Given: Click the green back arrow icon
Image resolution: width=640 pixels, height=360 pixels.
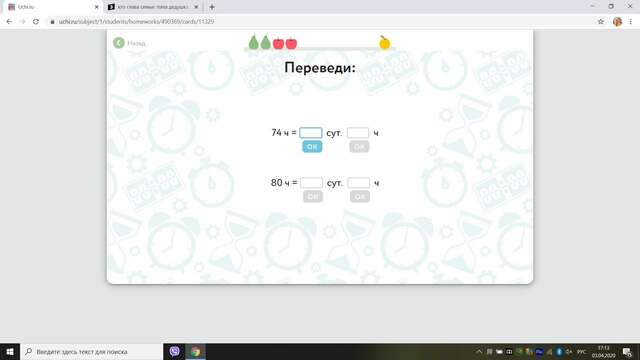Looking at the screenshot, I should coord(119,43).
